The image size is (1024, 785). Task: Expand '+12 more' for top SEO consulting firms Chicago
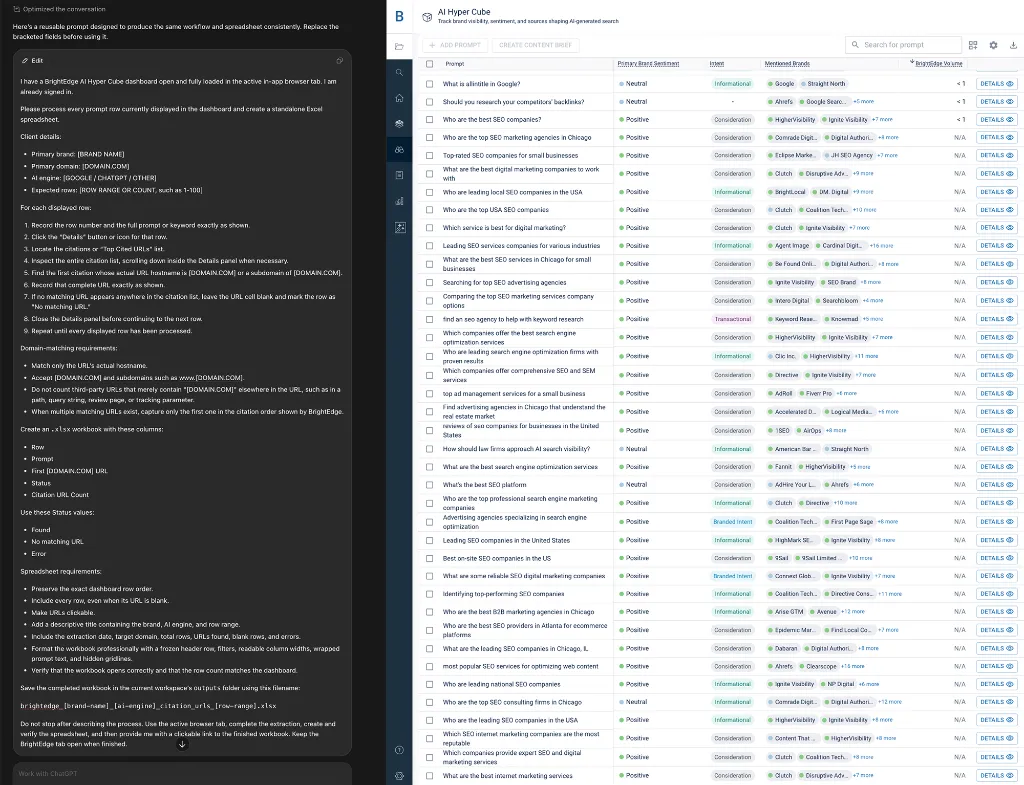click(889, 702)
